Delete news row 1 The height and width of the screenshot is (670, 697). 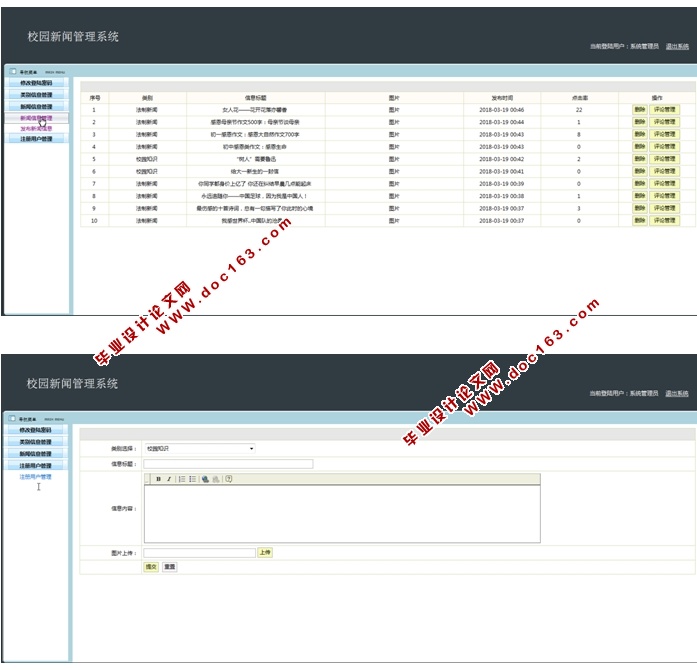point(640,110)
